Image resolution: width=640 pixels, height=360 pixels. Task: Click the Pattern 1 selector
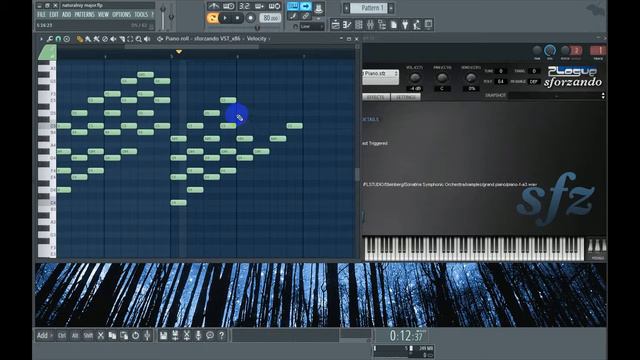(x=369, y=8)
